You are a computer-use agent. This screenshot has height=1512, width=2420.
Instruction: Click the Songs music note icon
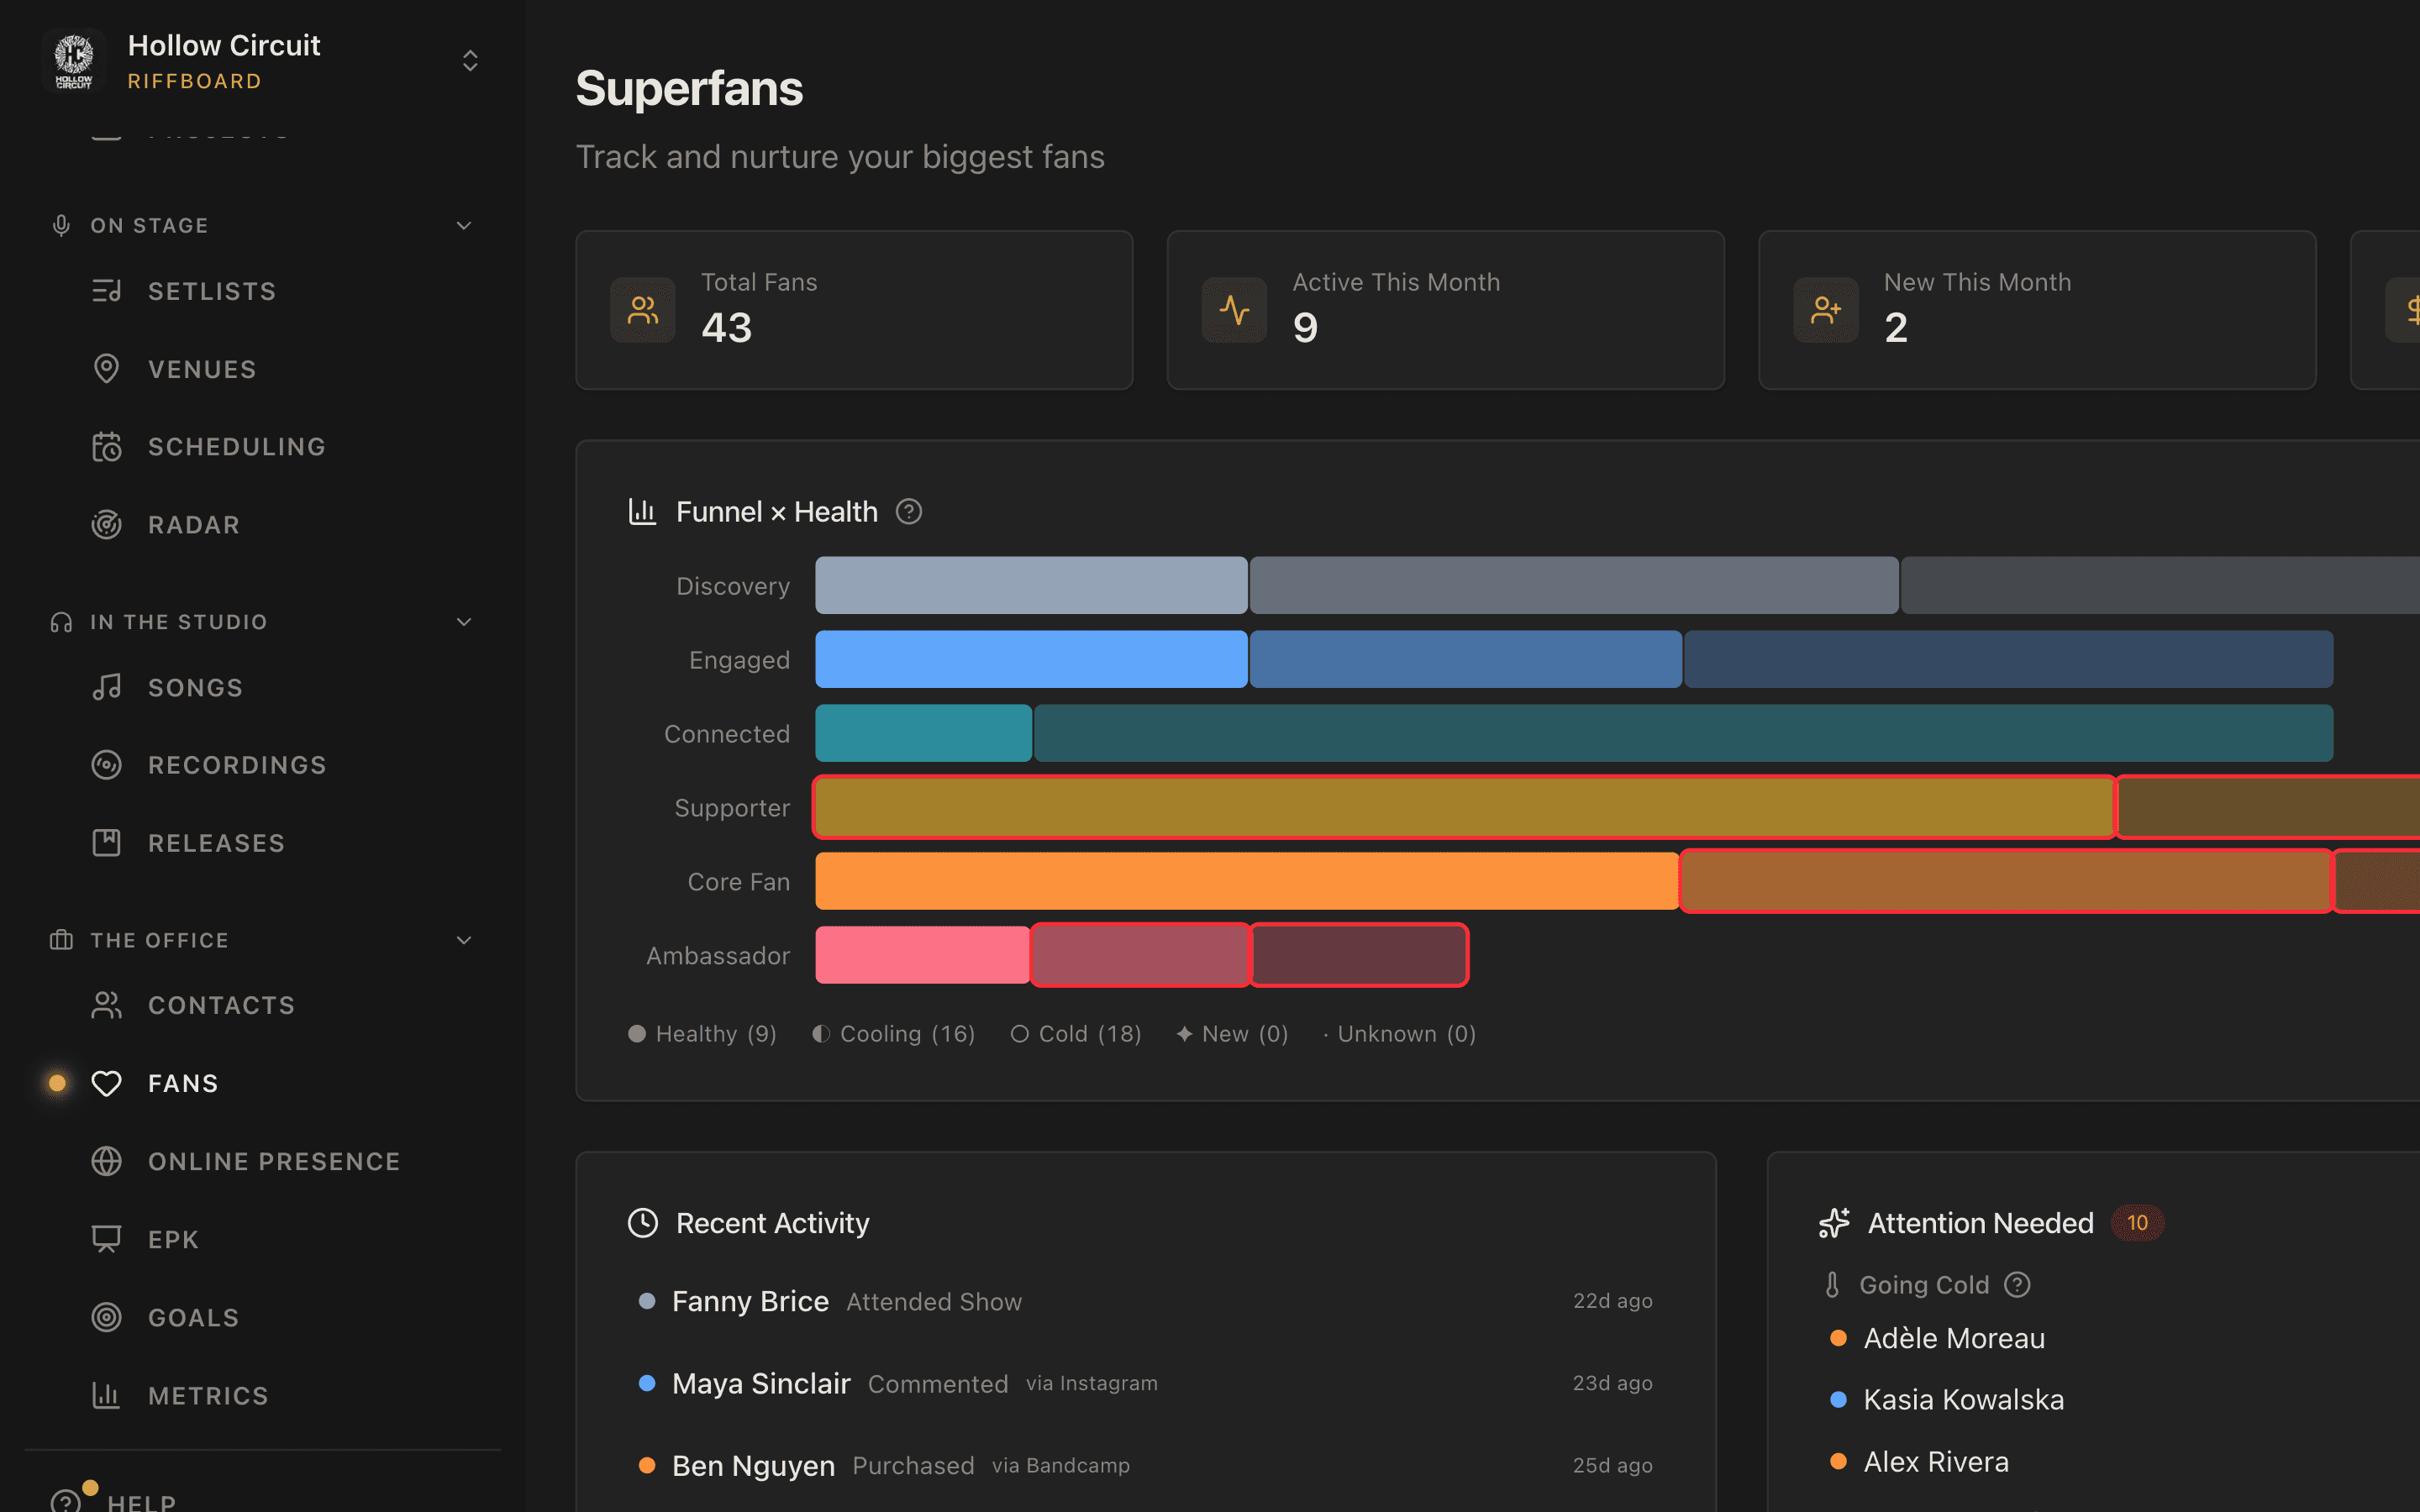point(107,687)
